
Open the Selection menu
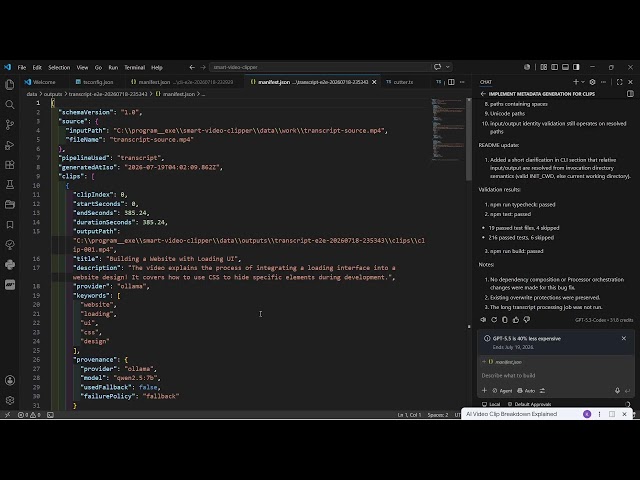pos(59,67)
